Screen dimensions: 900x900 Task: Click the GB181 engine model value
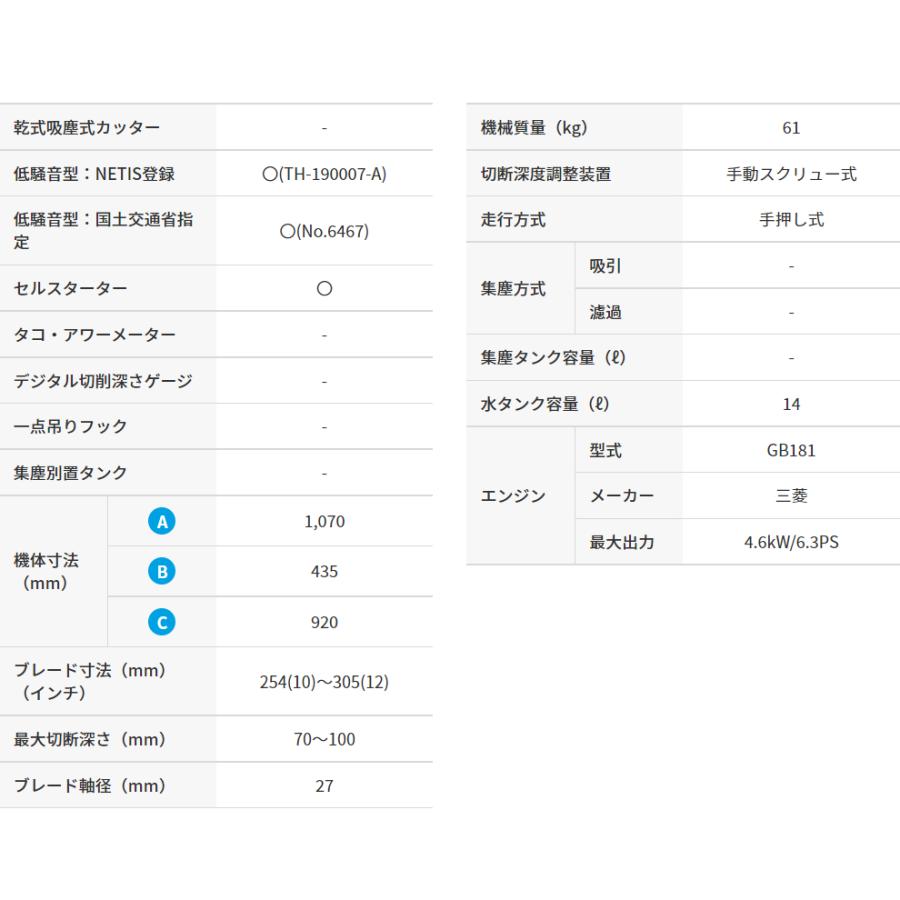coord(791,451)
